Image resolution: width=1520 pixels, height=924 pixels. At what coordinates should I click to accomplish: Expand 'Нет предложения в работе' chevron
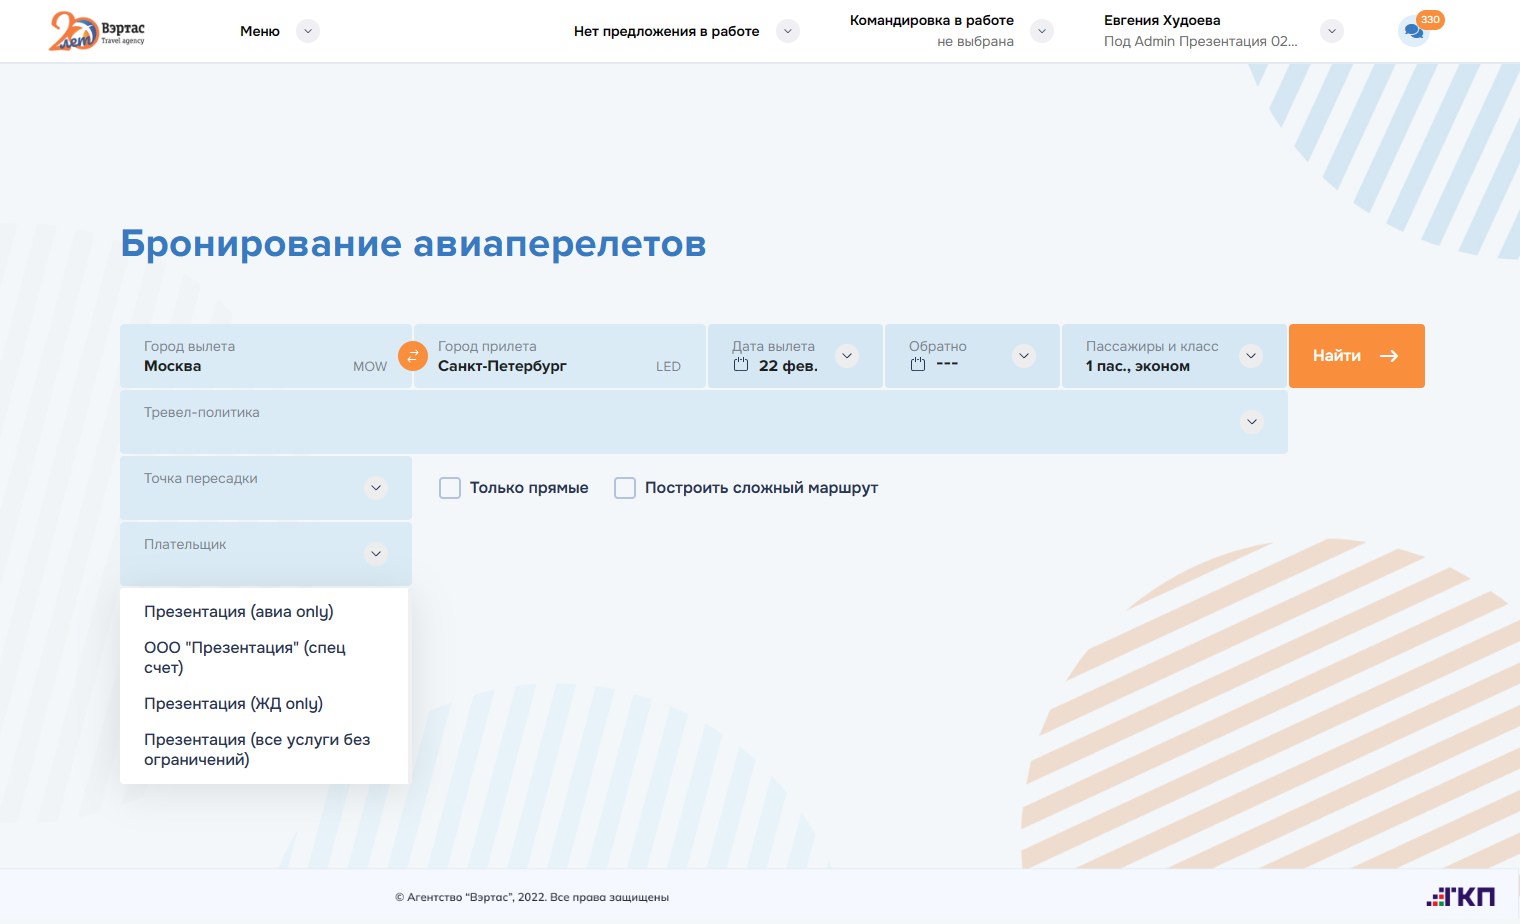(x=788, y=31)
